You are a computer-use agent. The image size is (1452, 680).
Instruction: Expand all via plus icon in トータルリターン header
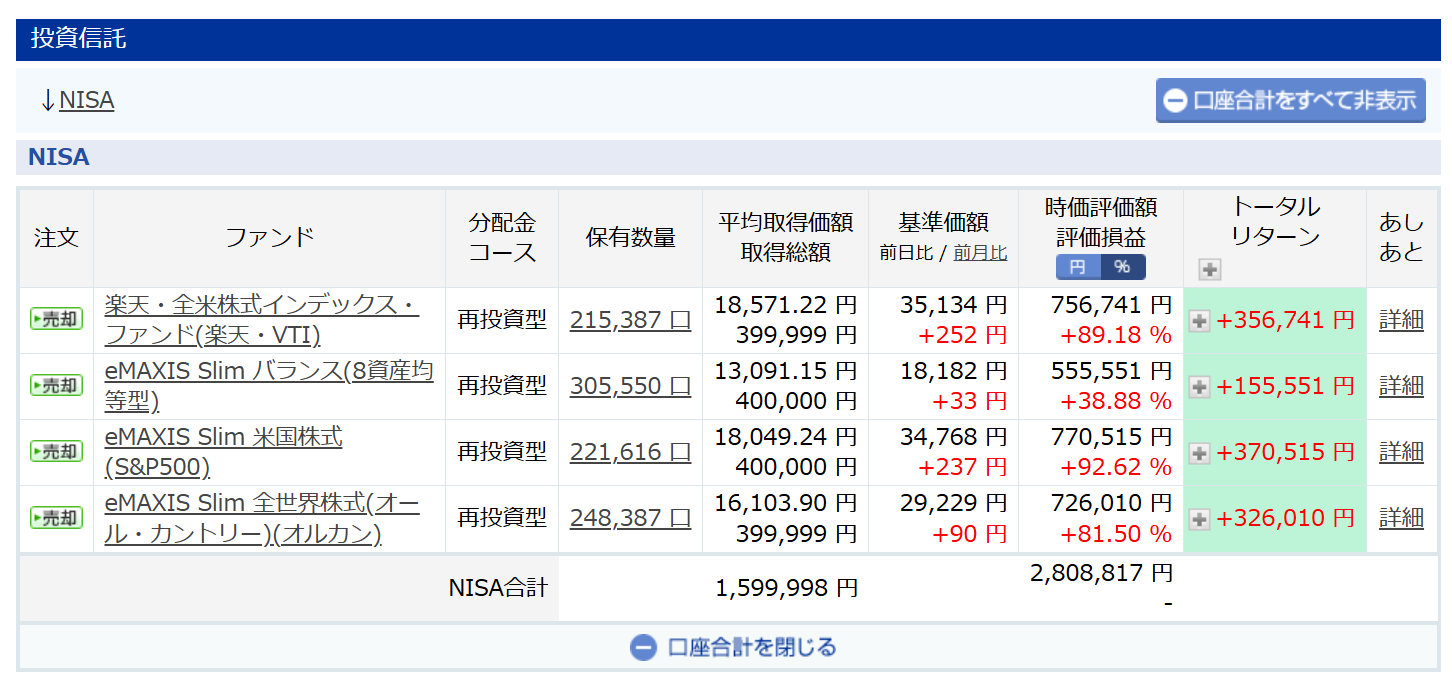(1209, 269)
